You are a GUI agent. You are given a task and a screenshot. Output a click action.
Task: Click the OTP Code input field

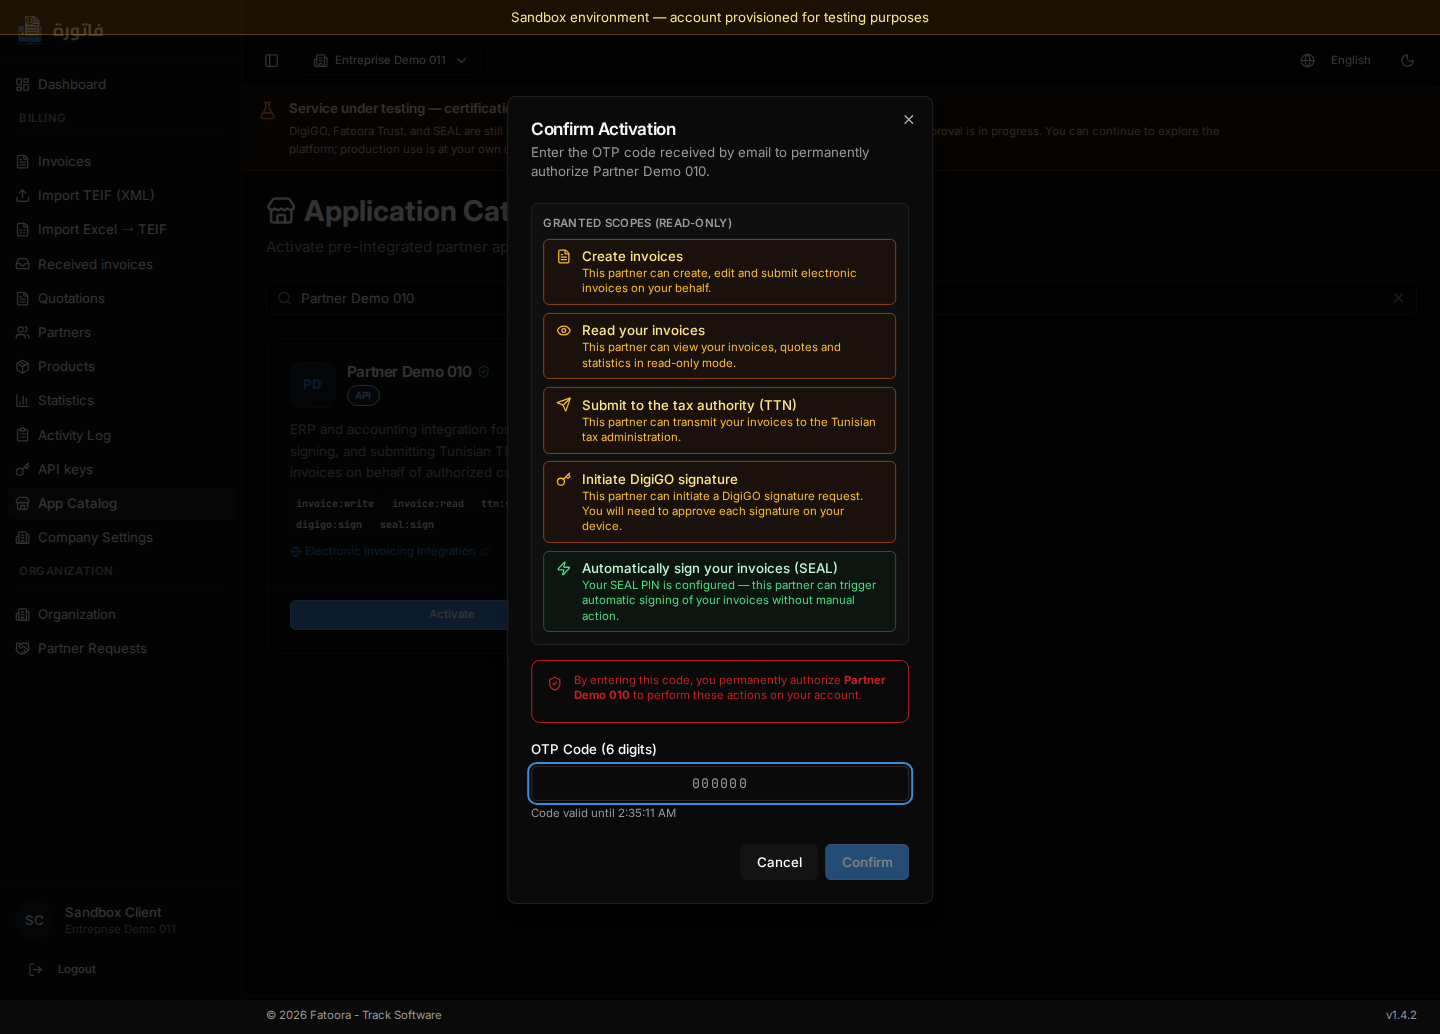coord(720,783)
